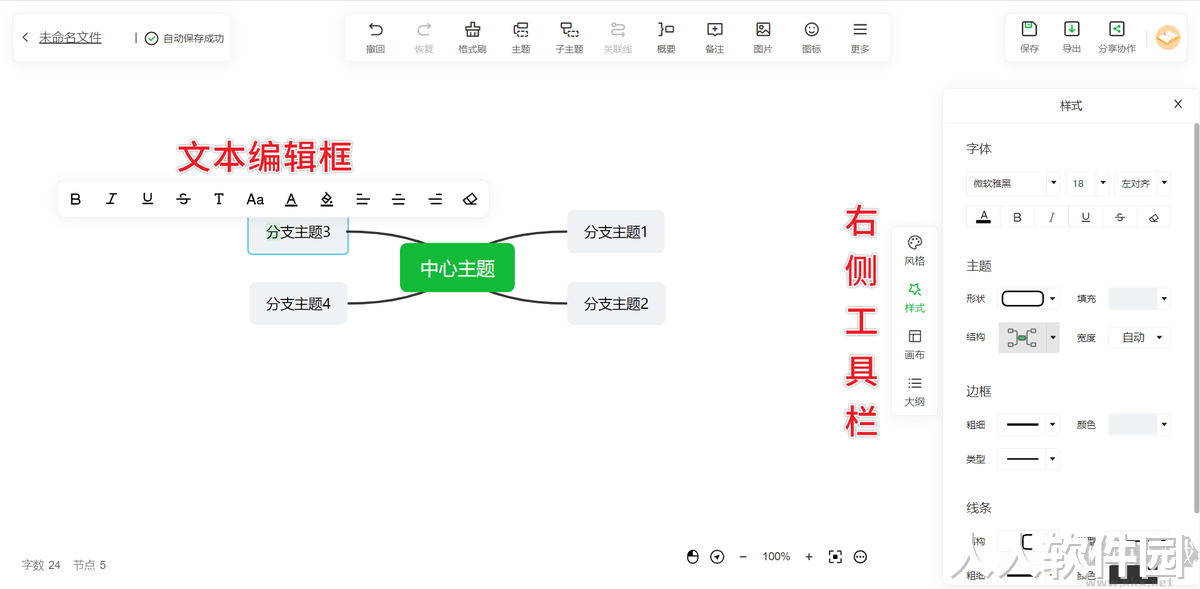The image size is (1200, 589).
Task: Go back with the left arrow
Action: tap(25, 38)
